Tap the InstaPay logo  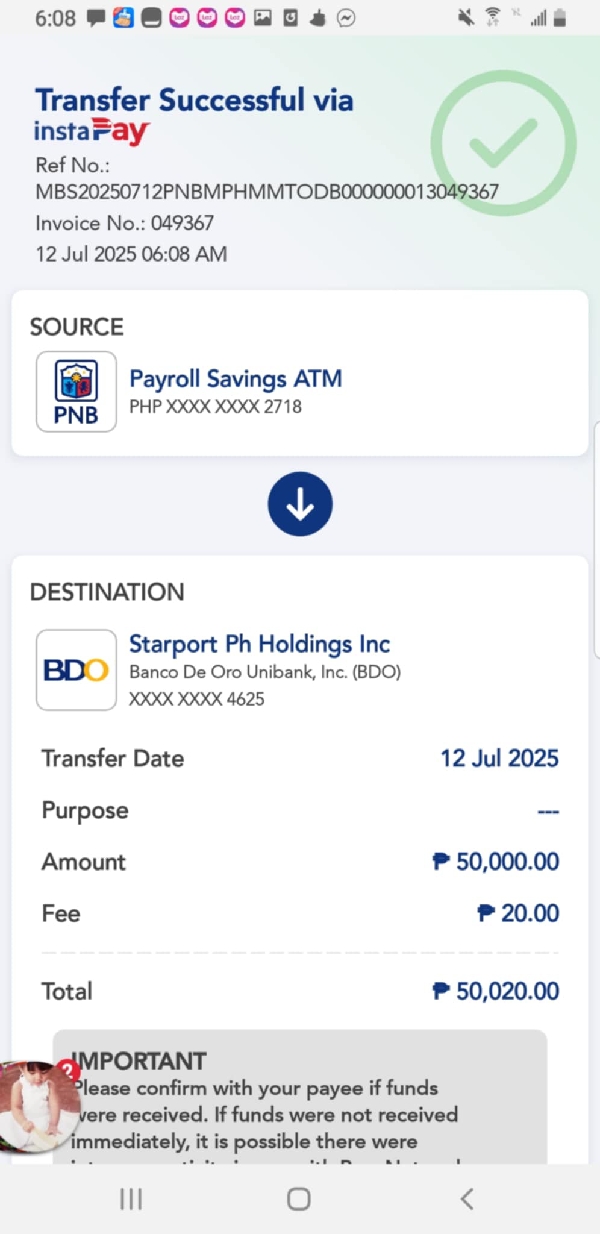click(x=92, y=131)
